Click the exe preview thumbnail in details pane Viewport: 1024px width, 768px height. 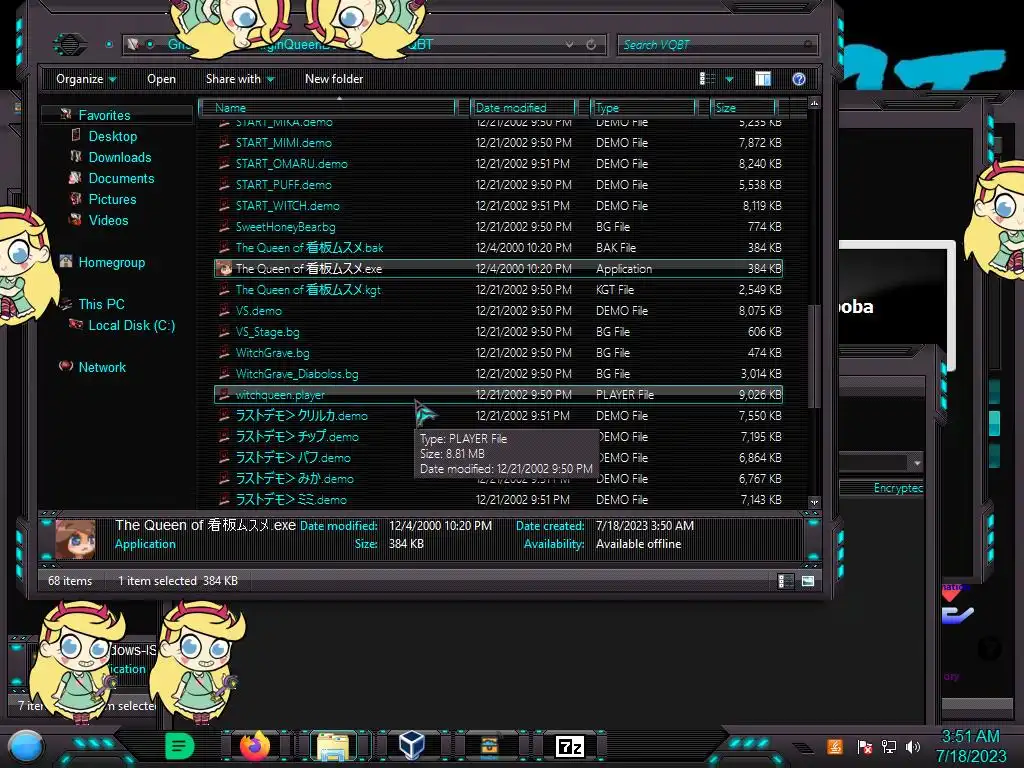(x=75, y=539)
